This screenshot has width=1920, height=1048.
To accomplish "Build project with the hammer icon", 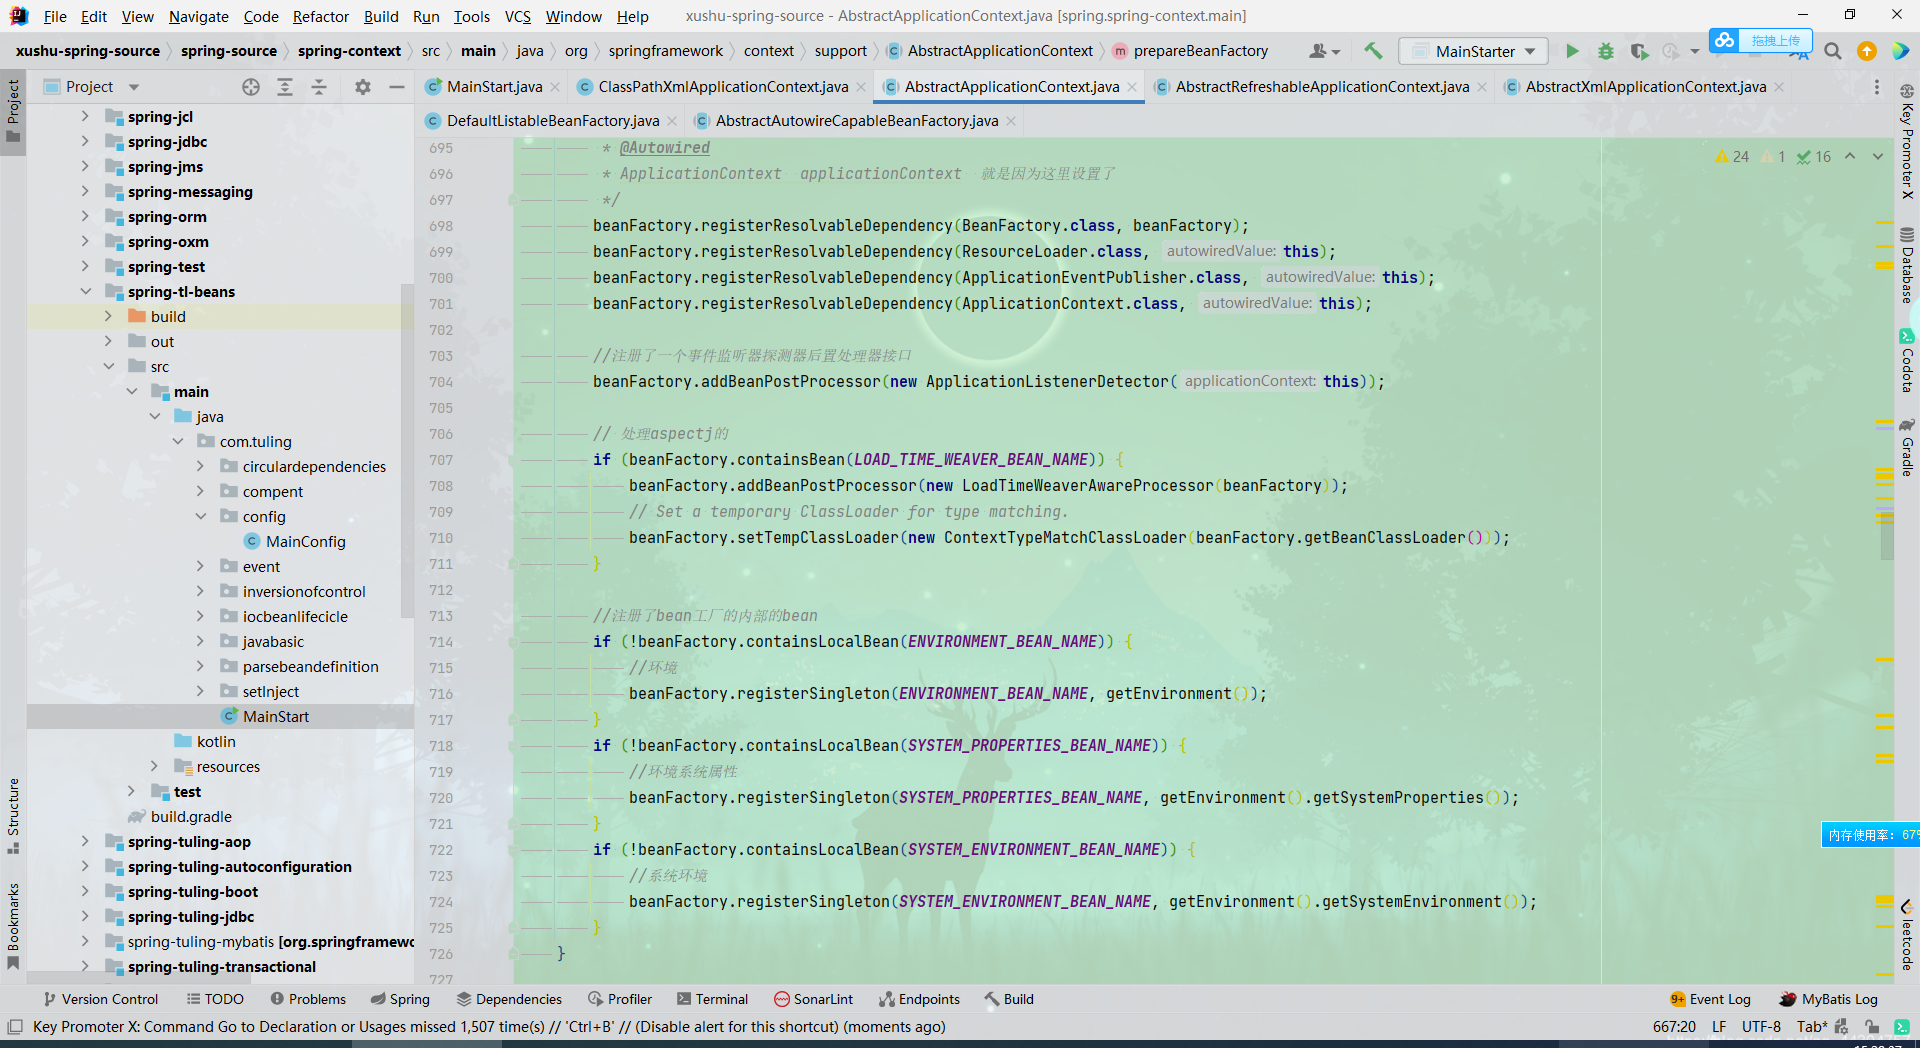I will (1373, 51).
